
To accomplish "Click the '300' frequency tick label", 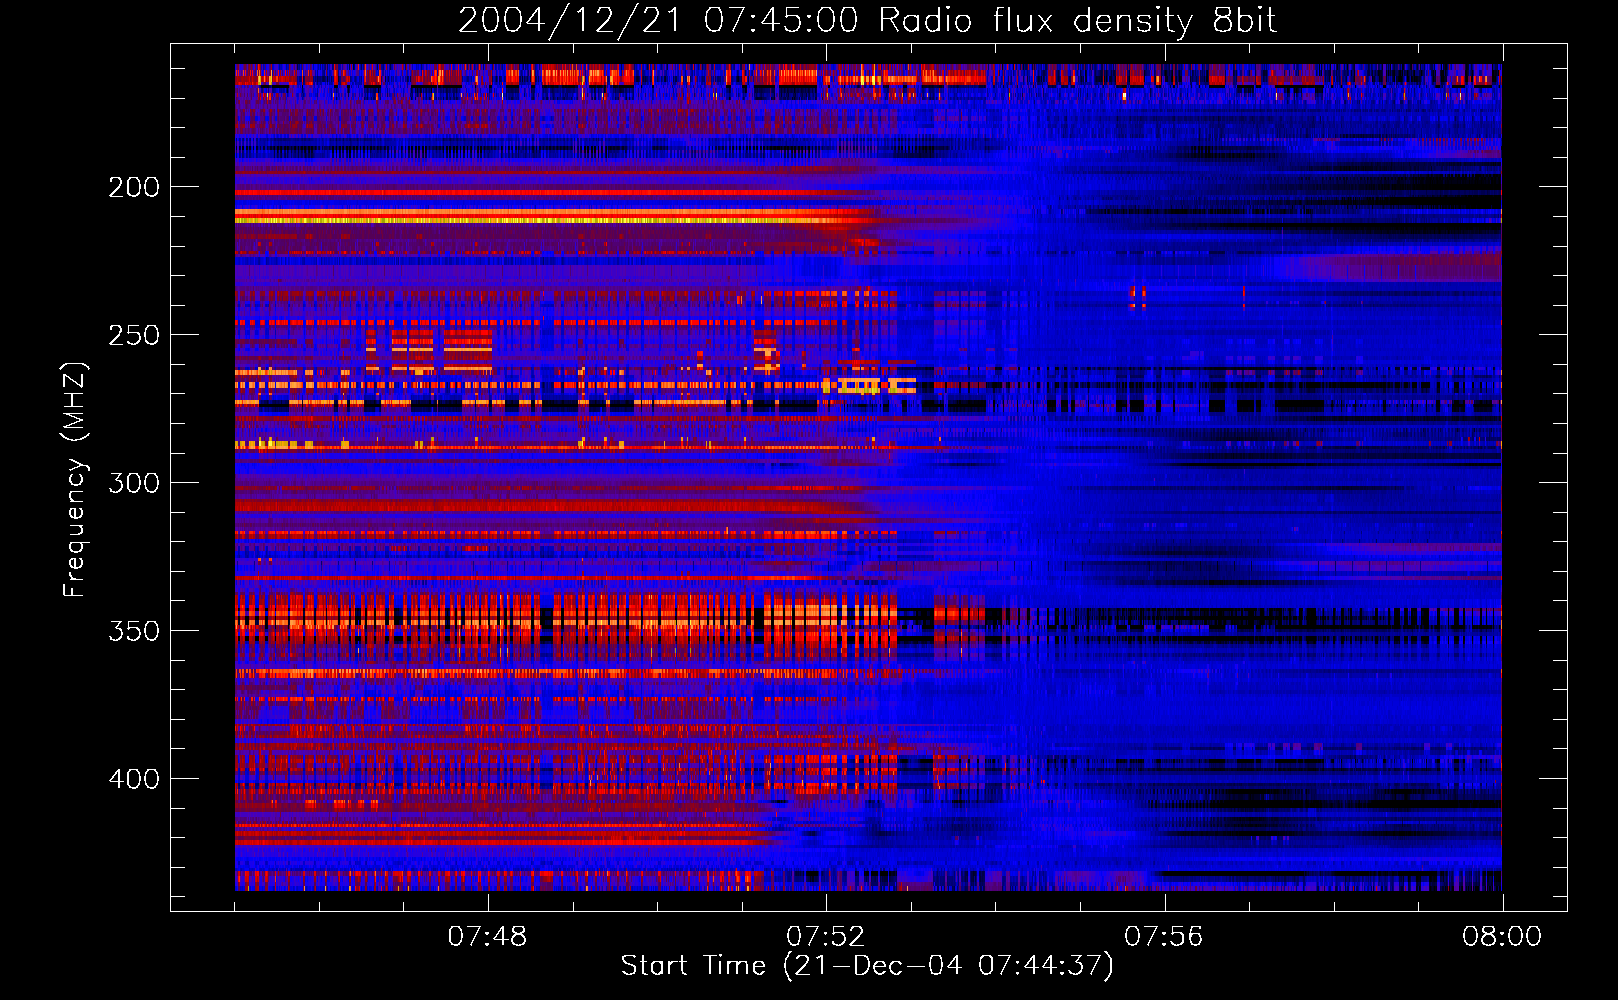I will click(134, 483).
